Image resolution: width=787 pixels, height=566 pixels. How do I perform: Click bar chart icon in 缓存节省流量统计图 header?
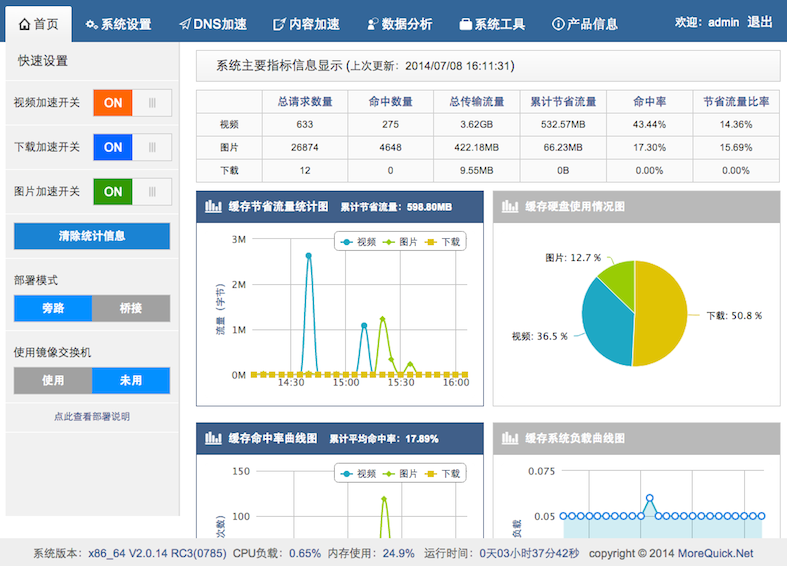[213, 206]
